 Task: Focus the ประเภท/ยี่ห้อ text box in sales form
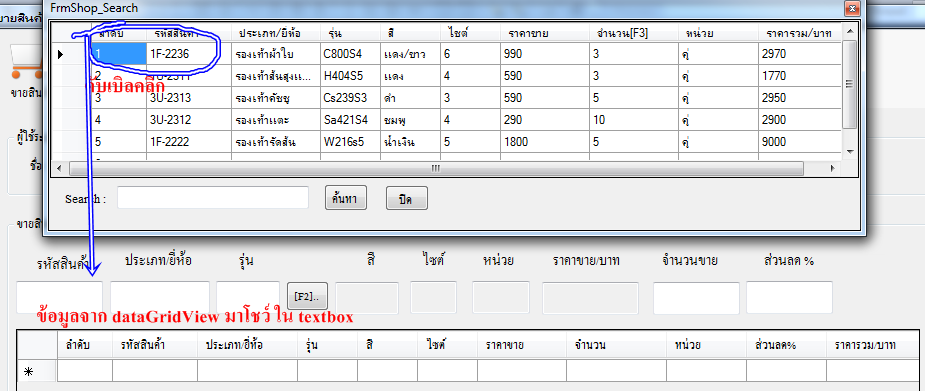pyautogui.click(x=160, y=297)
